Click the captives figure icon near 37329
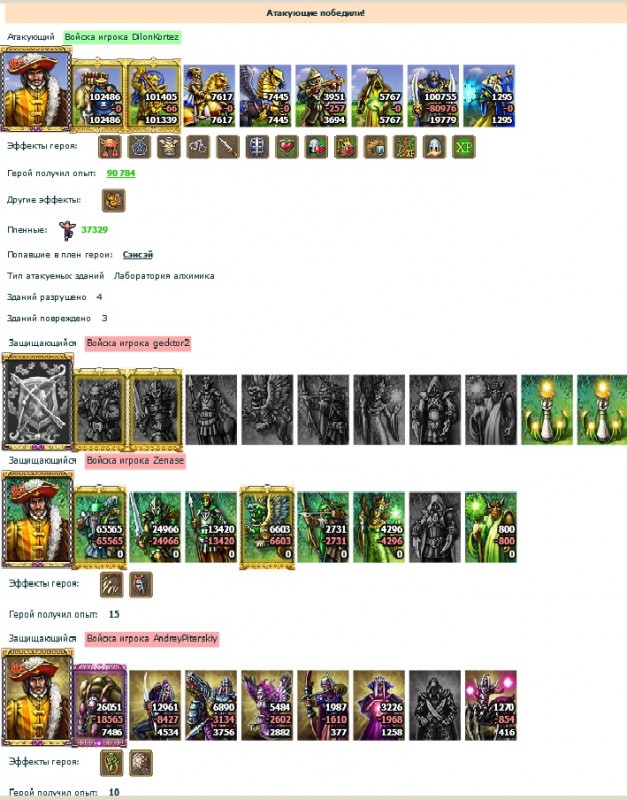627x800 pixels. pyautogui.click(x=67, y=230)
